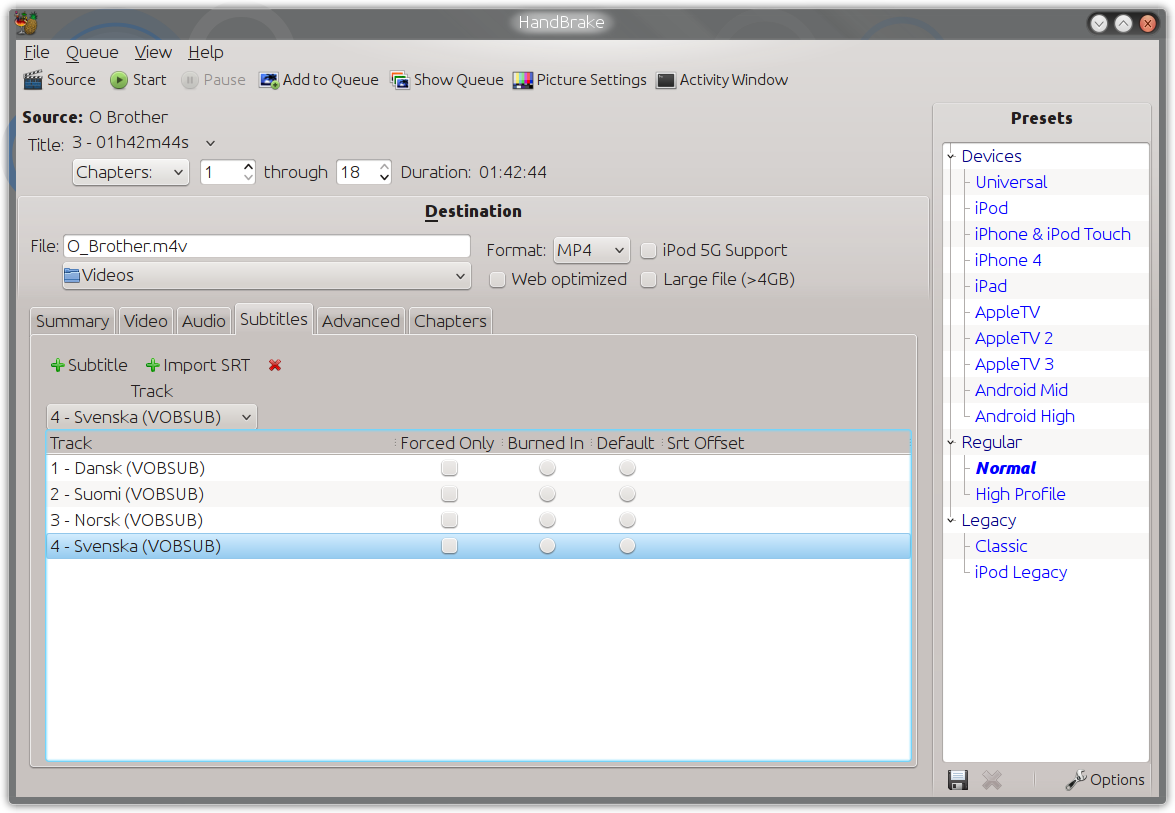Select Burned In for Svenska track
Viewport: 1175px width, 813px height.
click(x=548, y=546)
